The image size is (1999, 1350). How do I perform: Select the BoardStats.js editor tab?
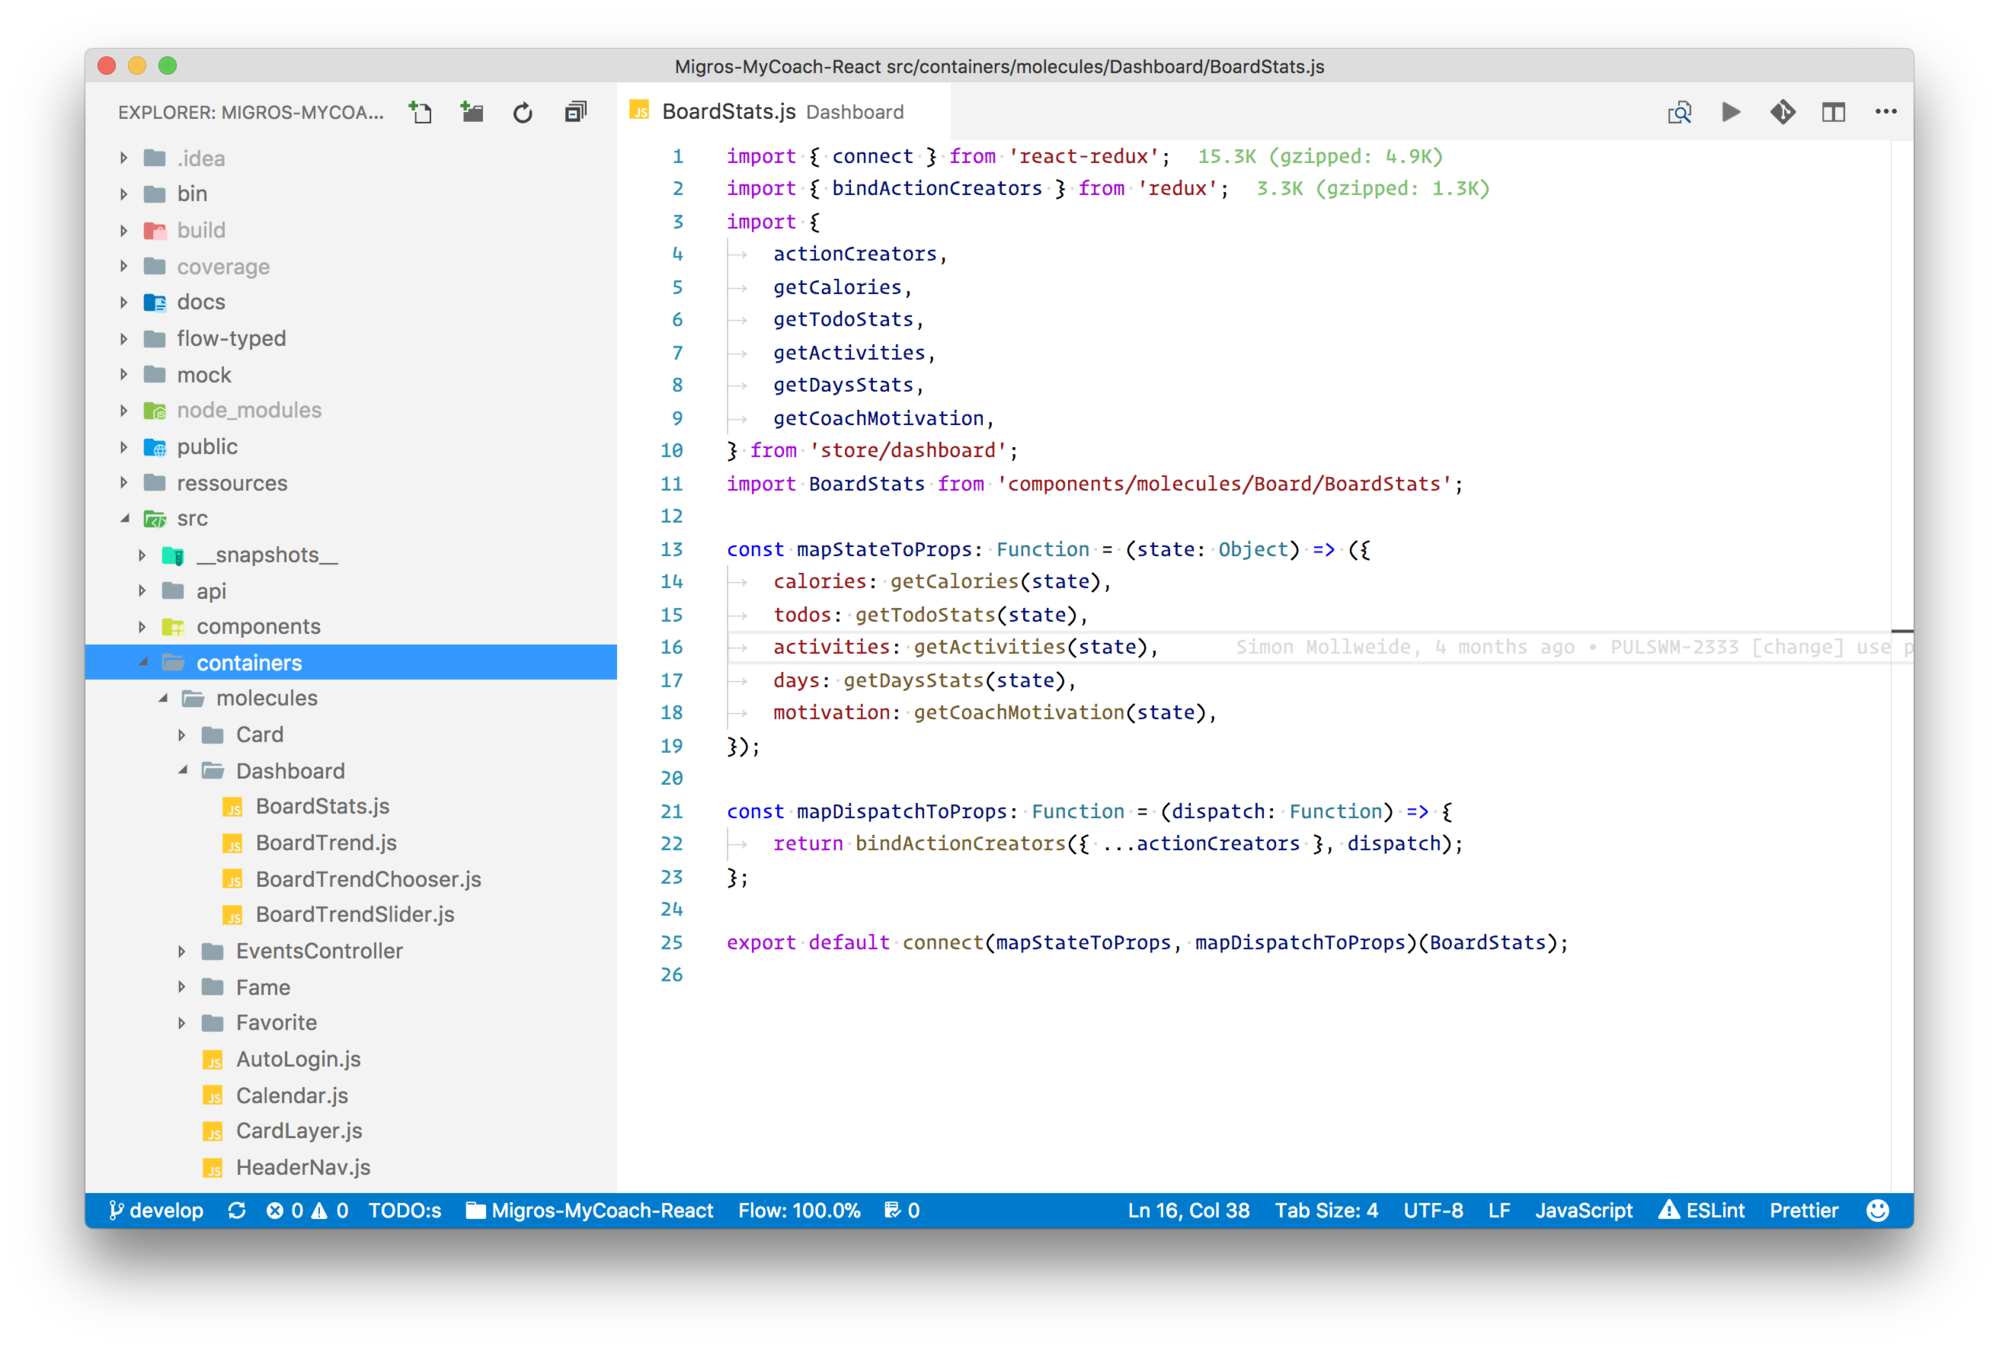(x=728, y=112)
